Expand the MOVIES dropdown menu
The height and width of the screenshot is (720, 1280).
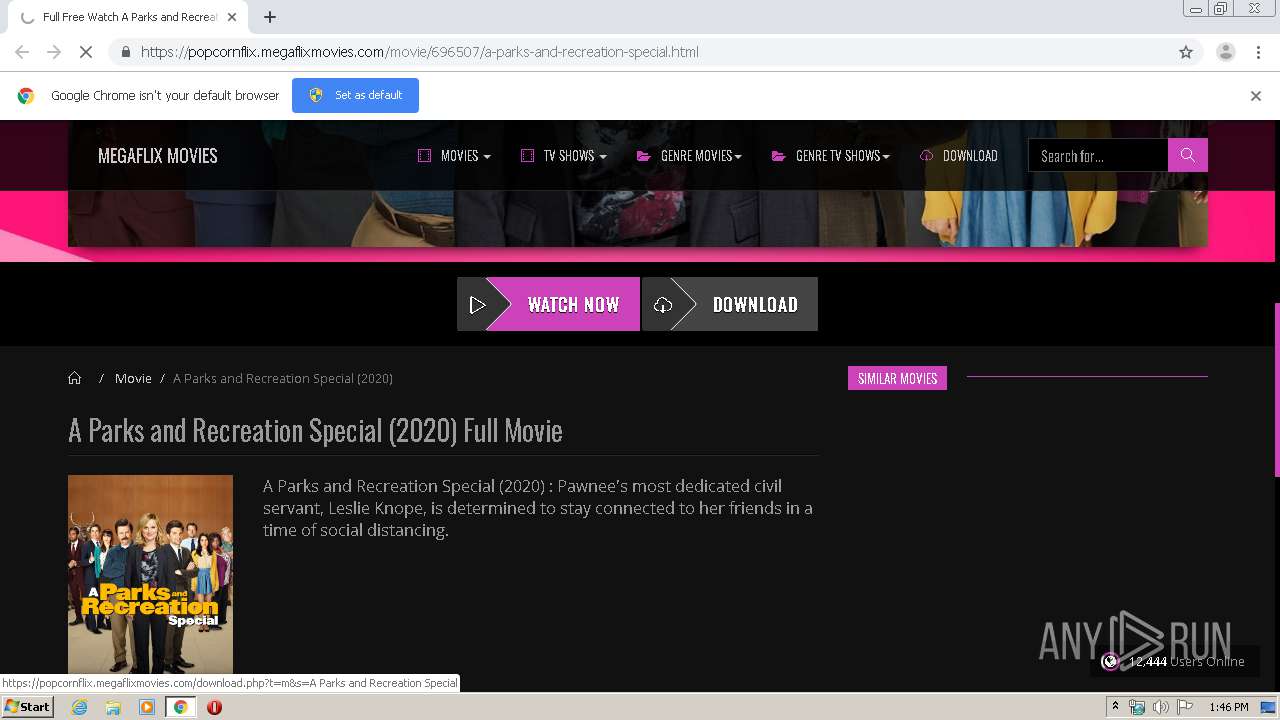[454, 155]
